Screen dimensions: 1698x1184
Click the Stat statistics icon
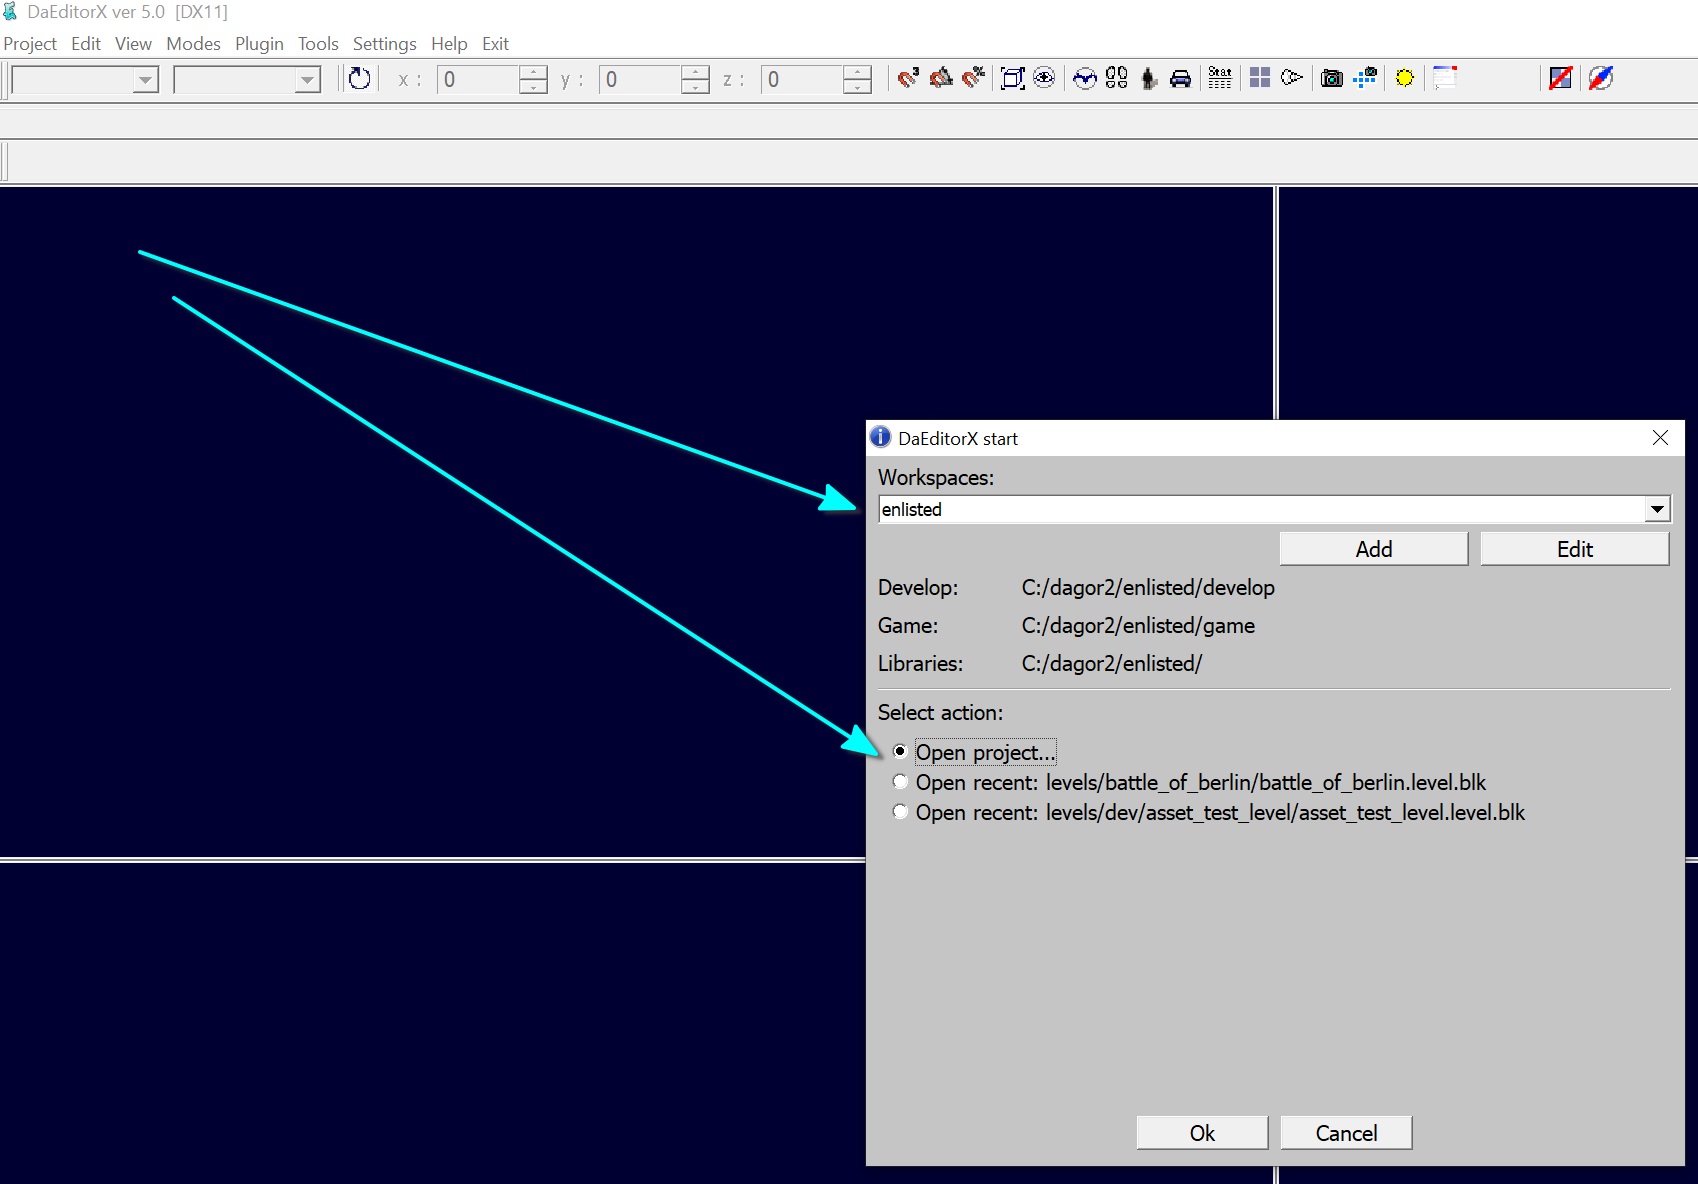(1219, 78)
